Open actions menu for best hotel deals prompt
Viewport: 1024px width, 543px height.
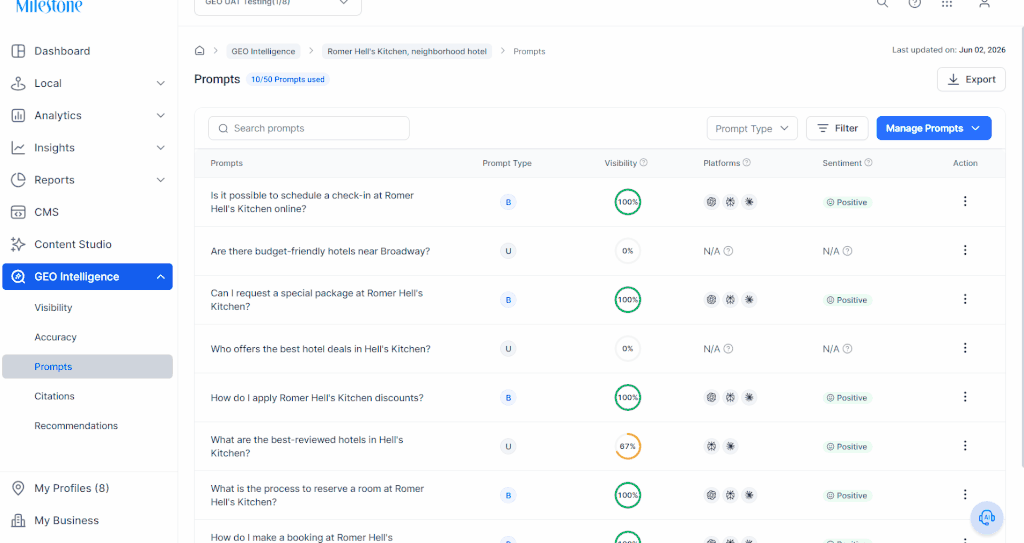(965, 348)
